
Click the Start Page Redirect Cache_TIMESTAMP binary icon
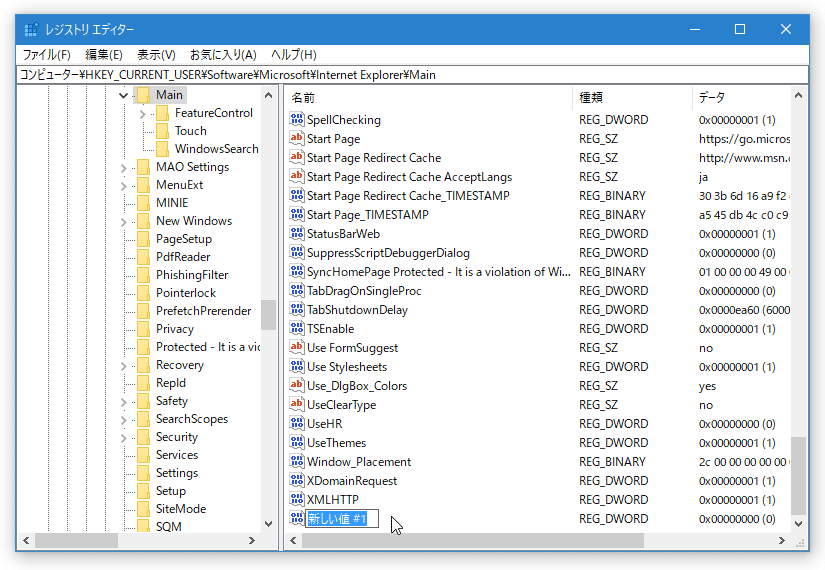[297, 195]
